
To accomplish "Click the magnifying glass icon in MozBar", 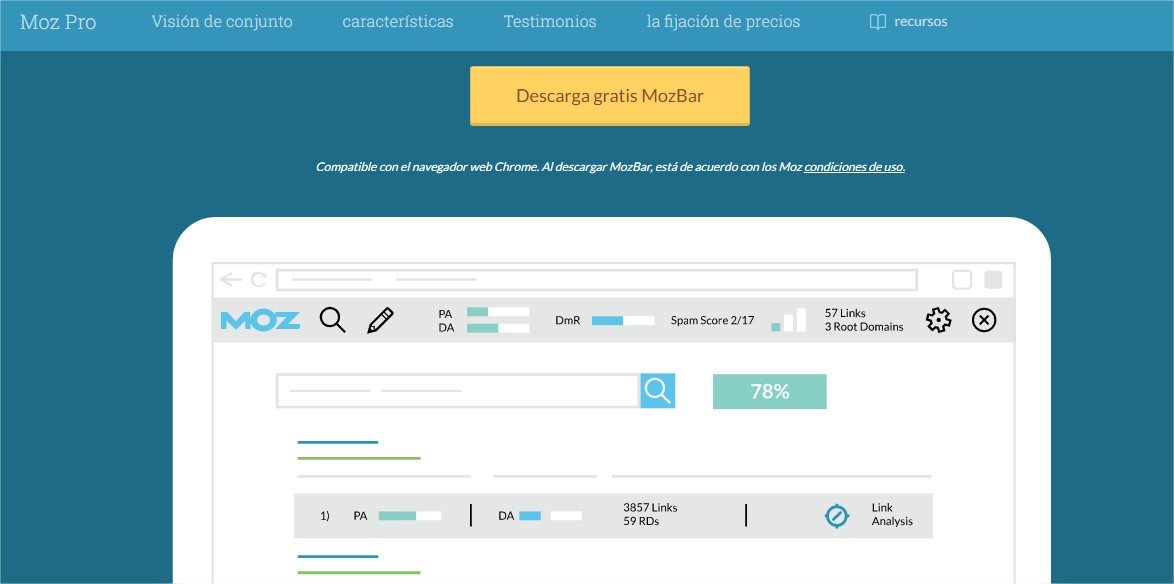I will click(x=333, y=320).
